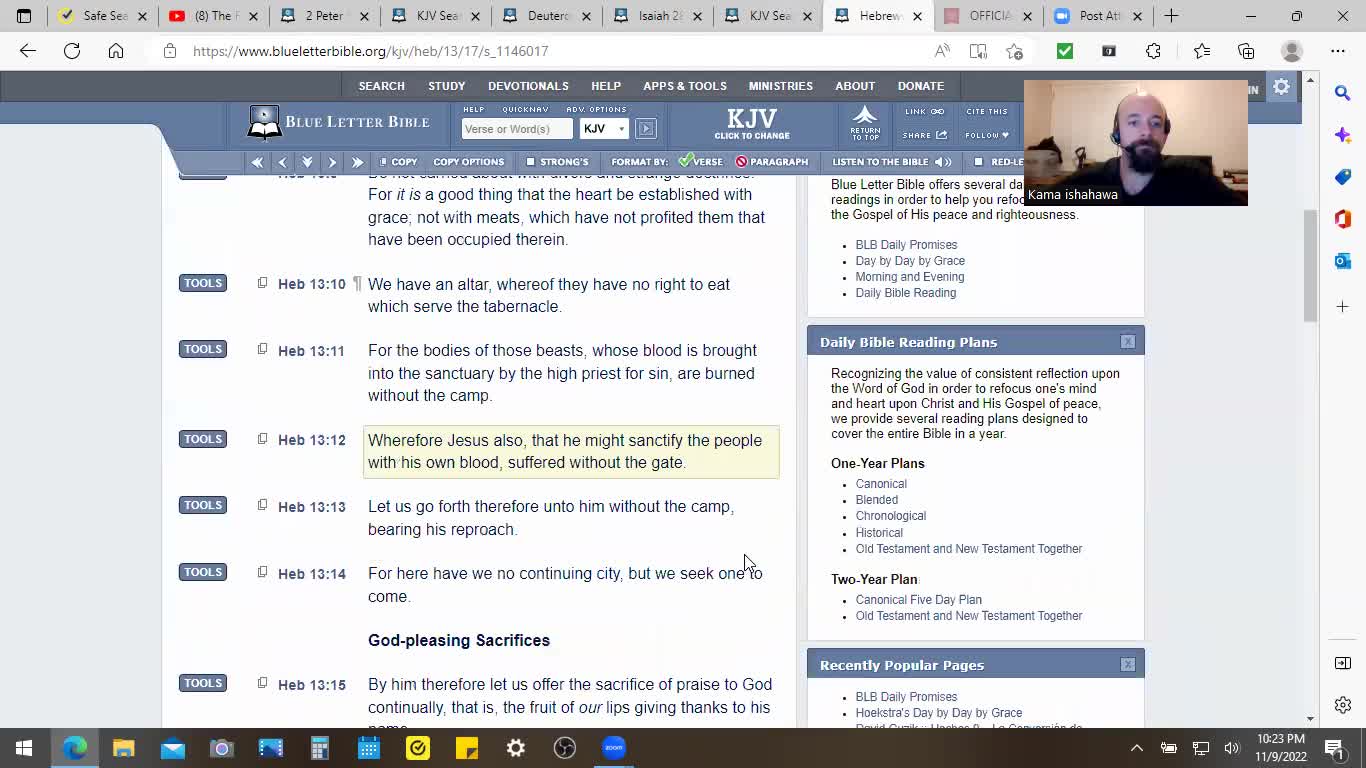Open the Follow dropdown
1366x768 pixels.
(987, 135)
